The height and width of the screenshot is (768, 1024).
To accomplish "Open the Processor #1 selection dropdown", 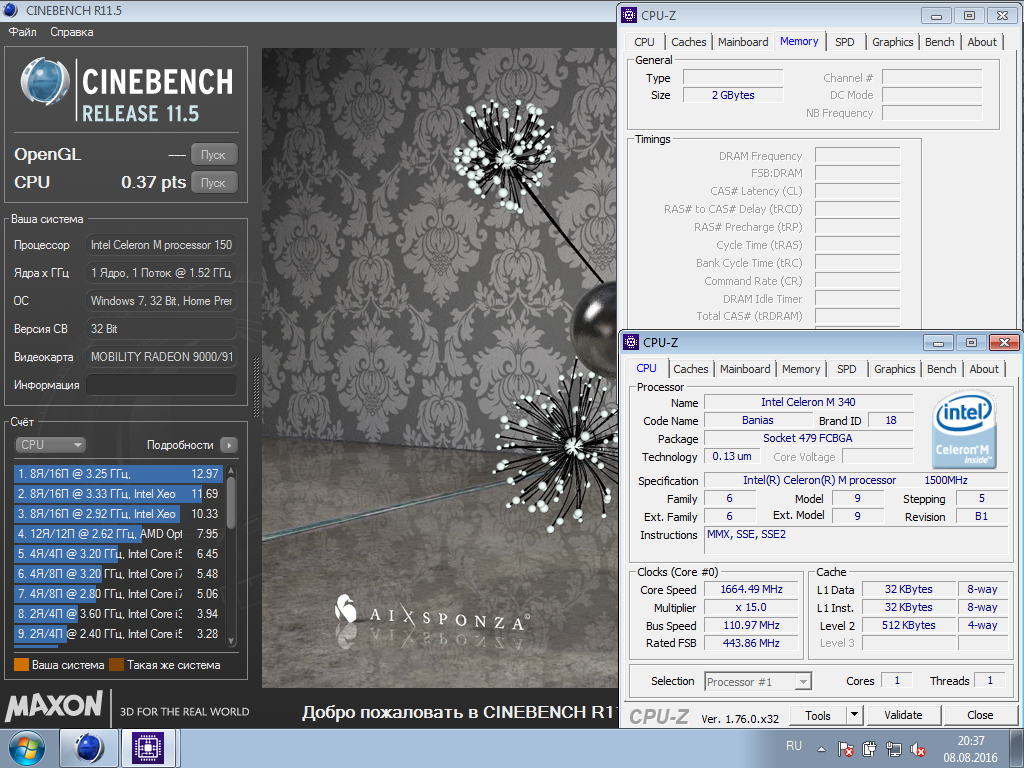I will coord(758,682).
